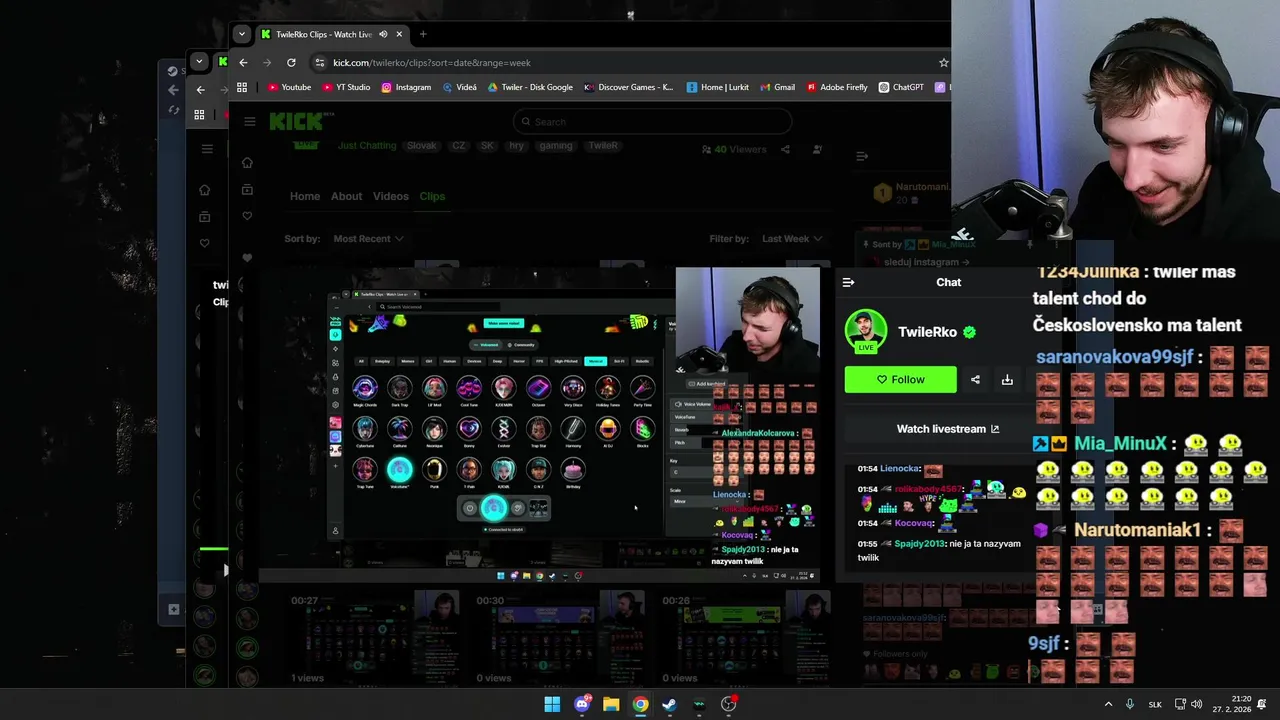Open OBS Studio from the taskbar

(x=728, y=704)
